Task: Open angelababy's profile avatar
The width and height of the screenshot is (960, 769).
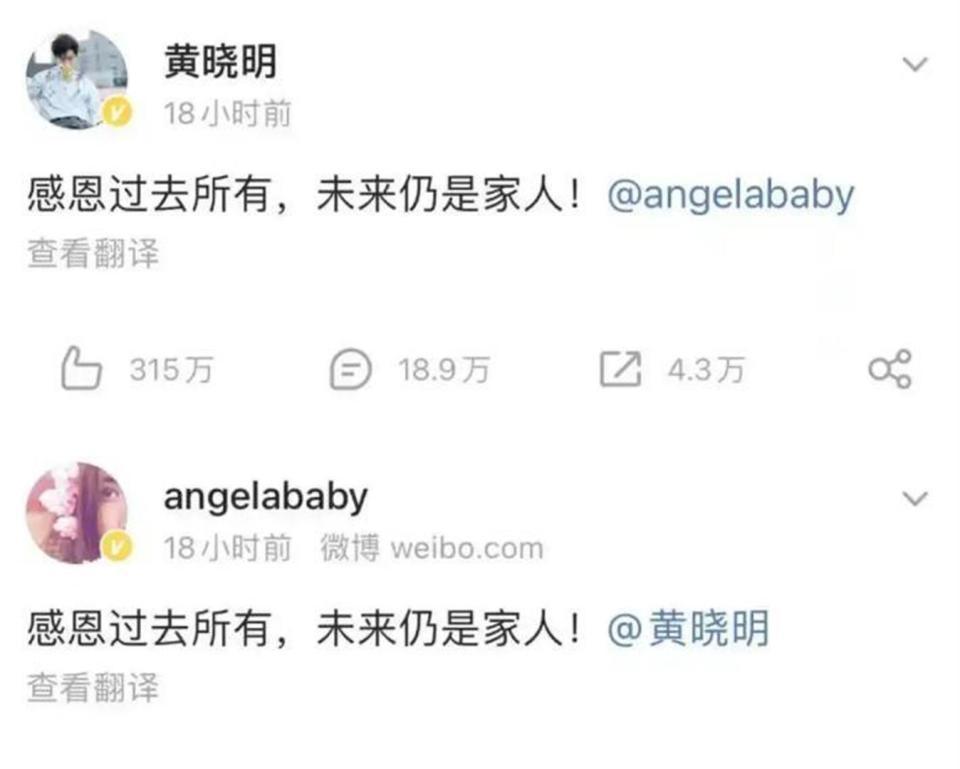Action: tap(77, 513)
